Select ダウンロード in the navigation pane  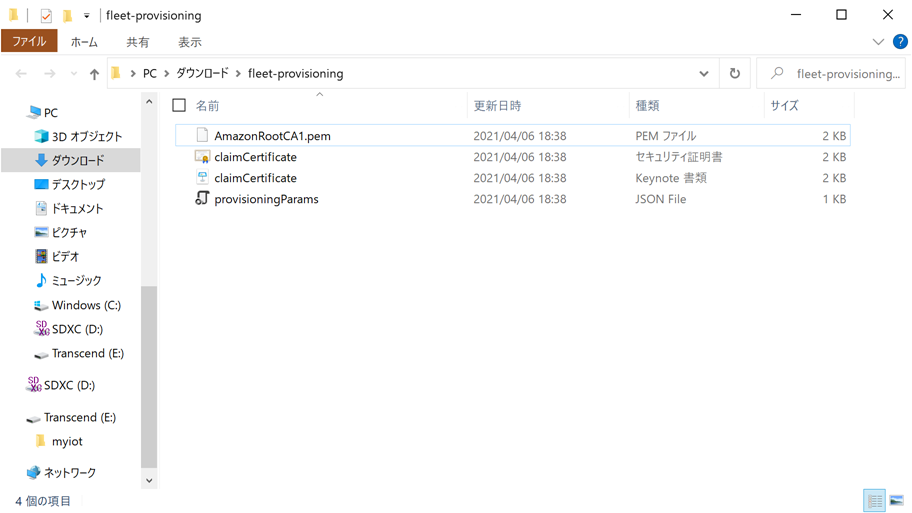[70, 161]
